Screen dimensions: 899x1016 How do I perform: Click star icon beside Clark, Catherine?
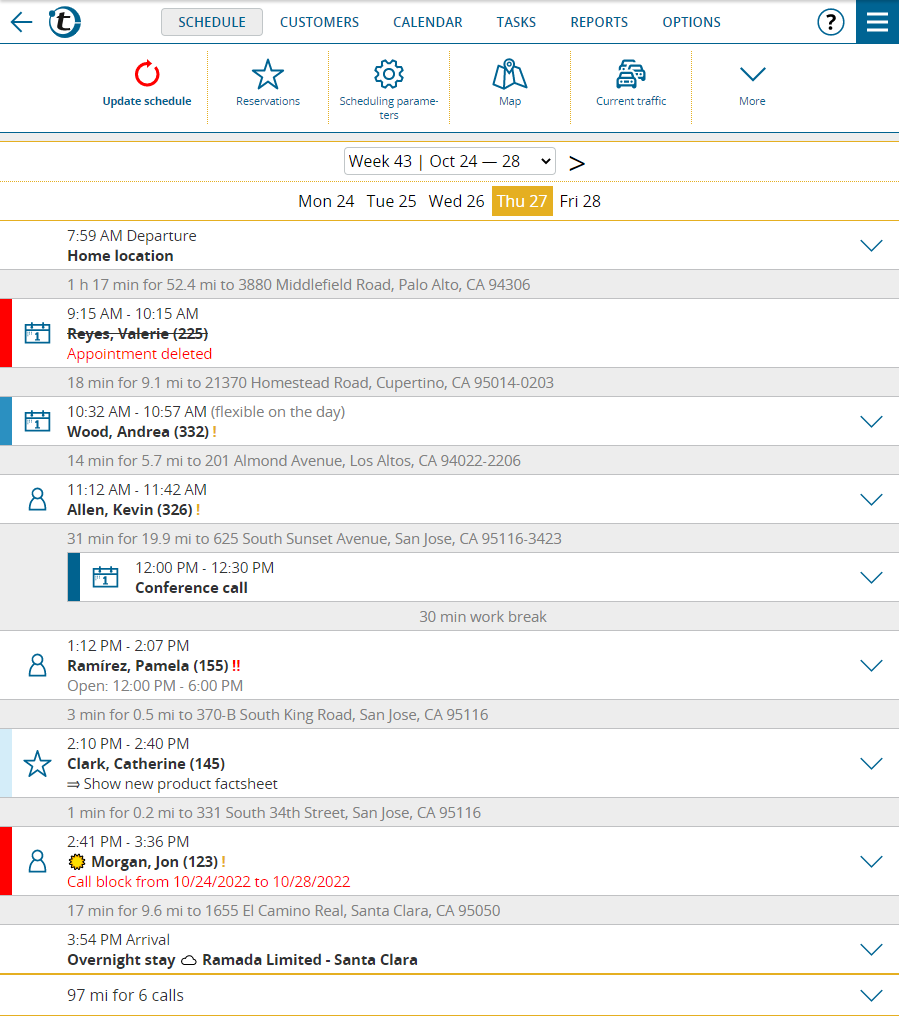point(37,764)
